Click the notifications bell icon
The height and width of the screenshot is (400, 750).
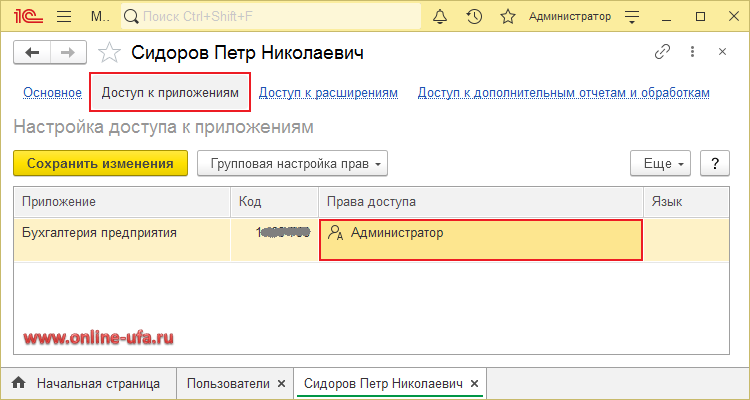(x=440, y=17)
